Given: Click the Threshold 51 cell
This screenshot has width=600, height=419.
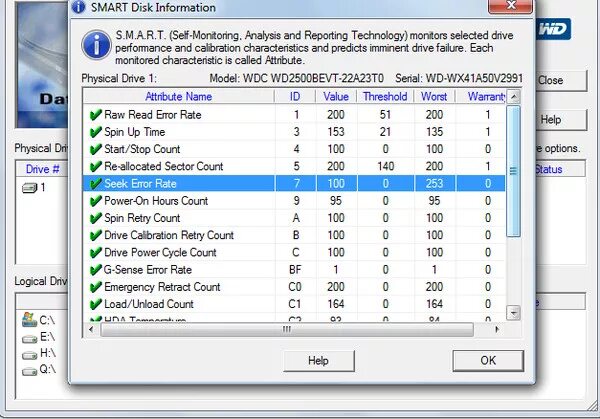Looking at the screenshot, I should point(385,115).
